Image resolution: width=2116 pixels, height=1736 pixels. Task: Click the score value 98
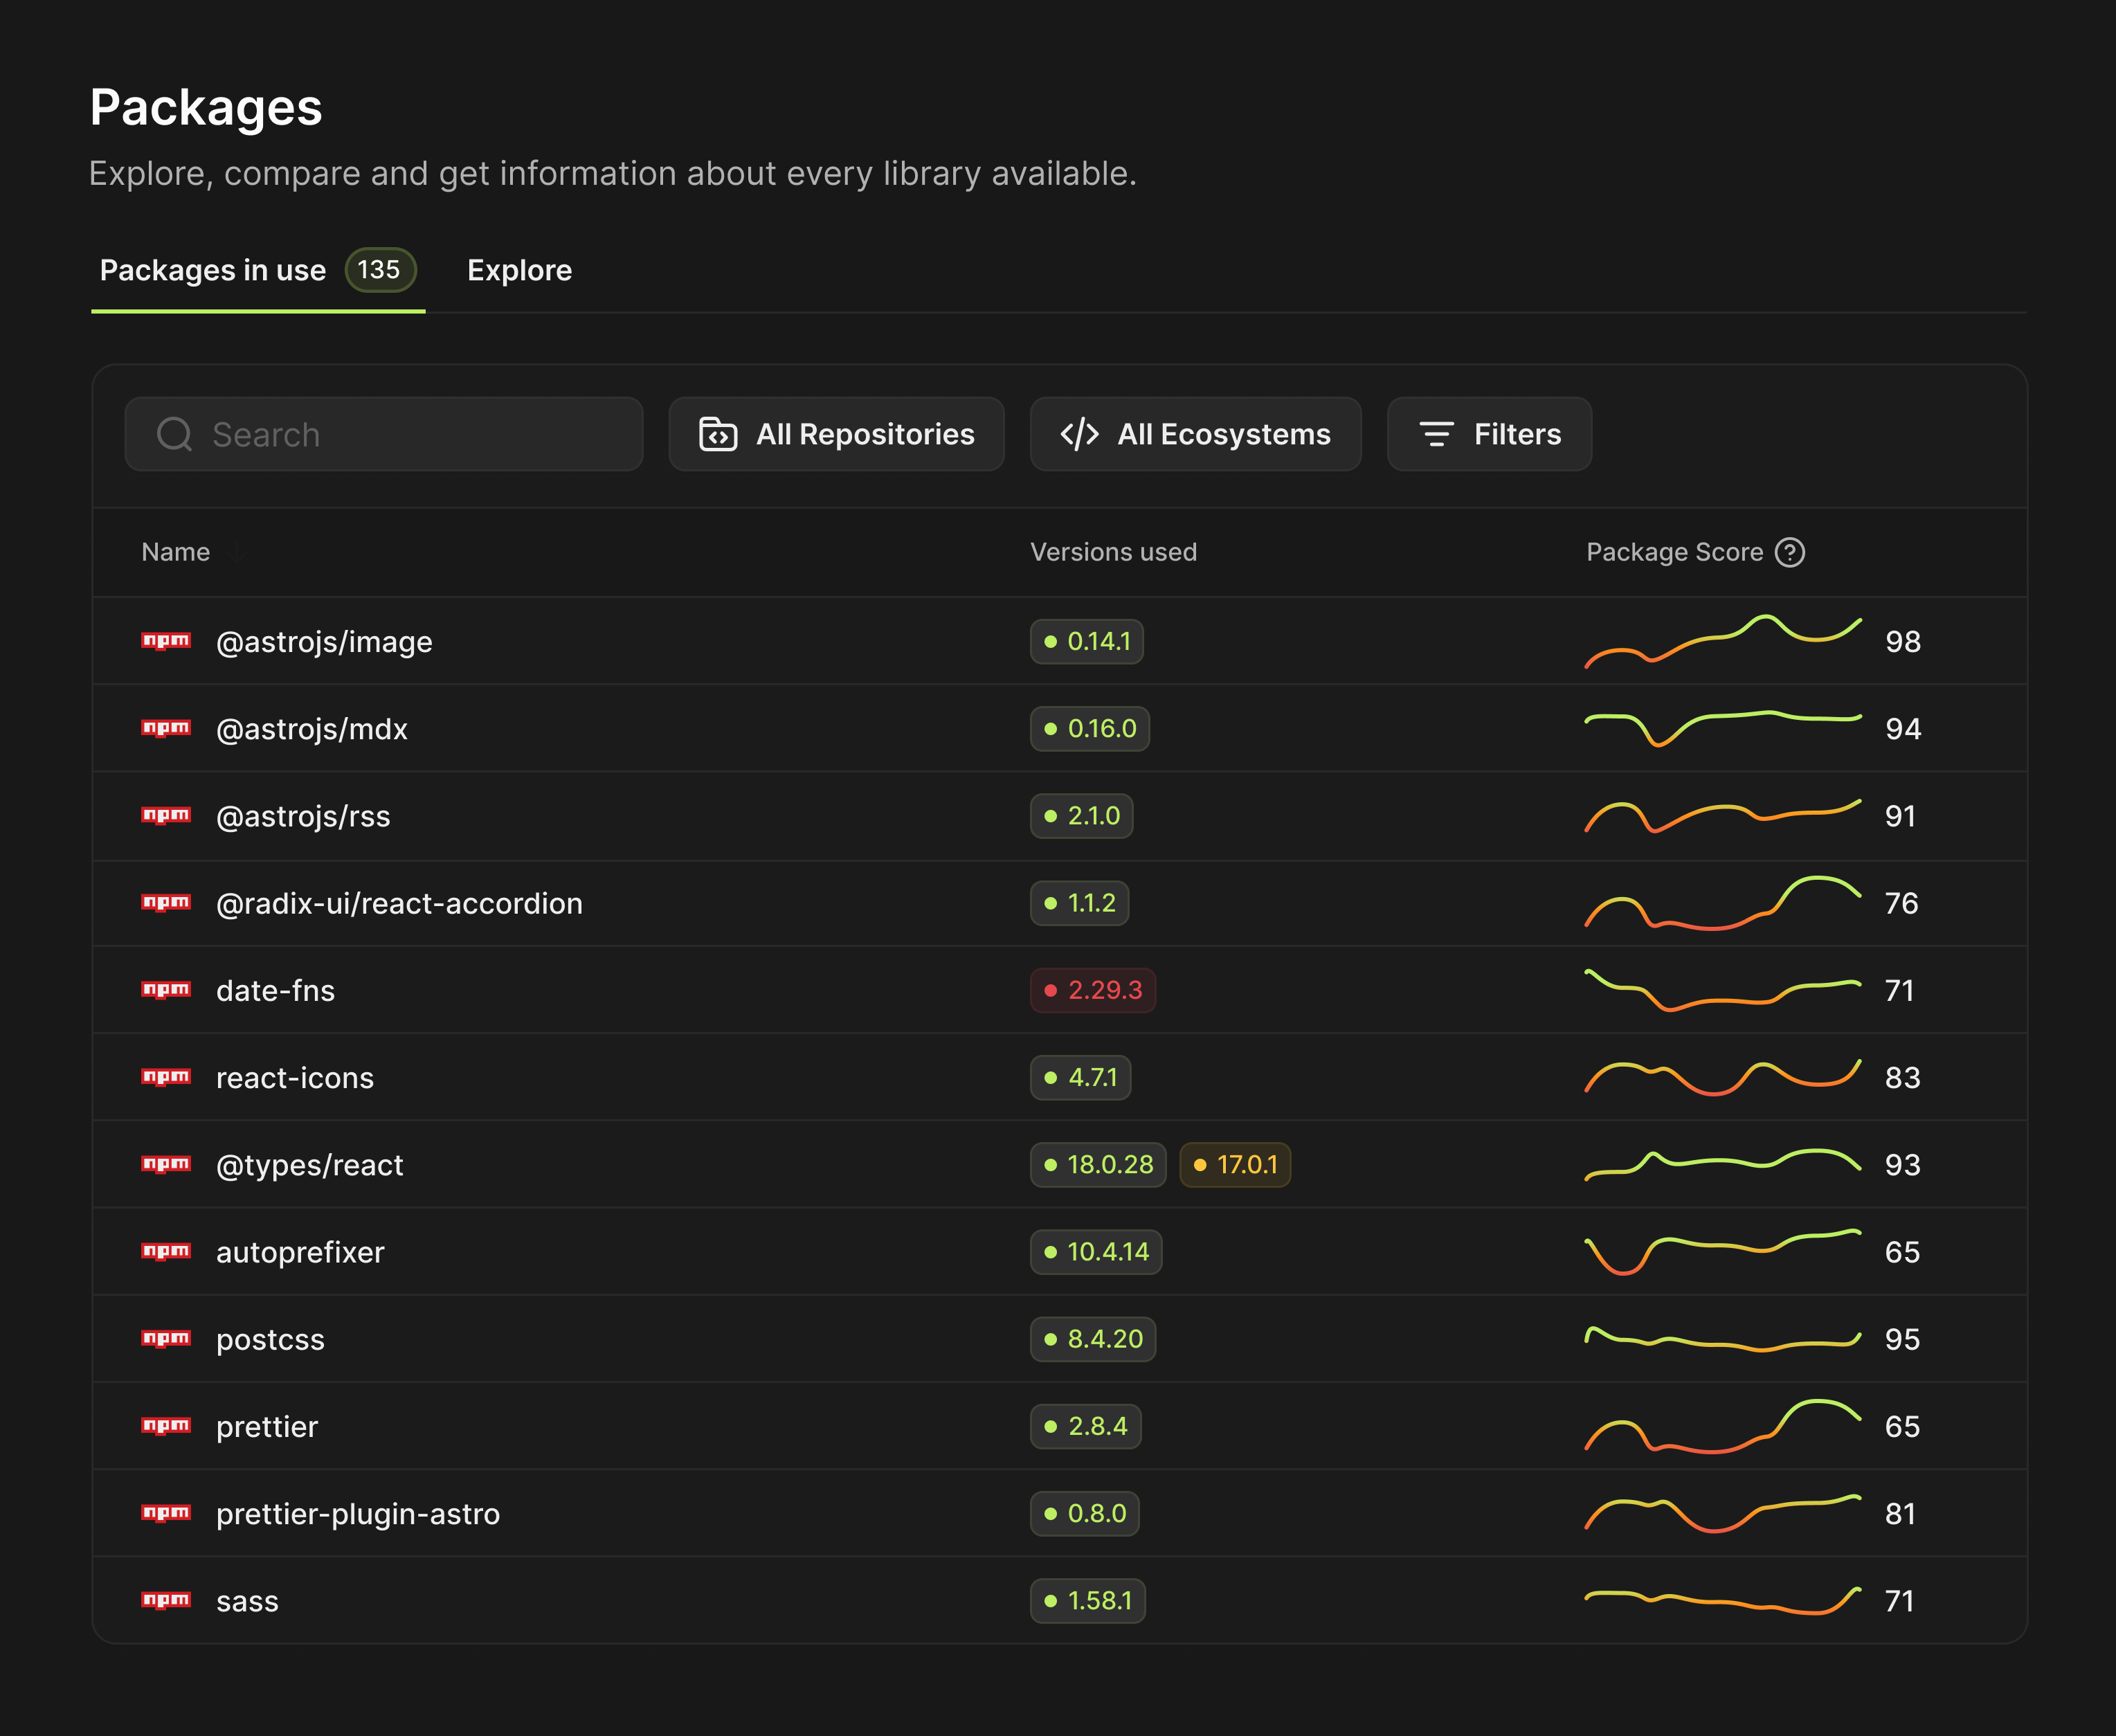tap(1903, 641)
